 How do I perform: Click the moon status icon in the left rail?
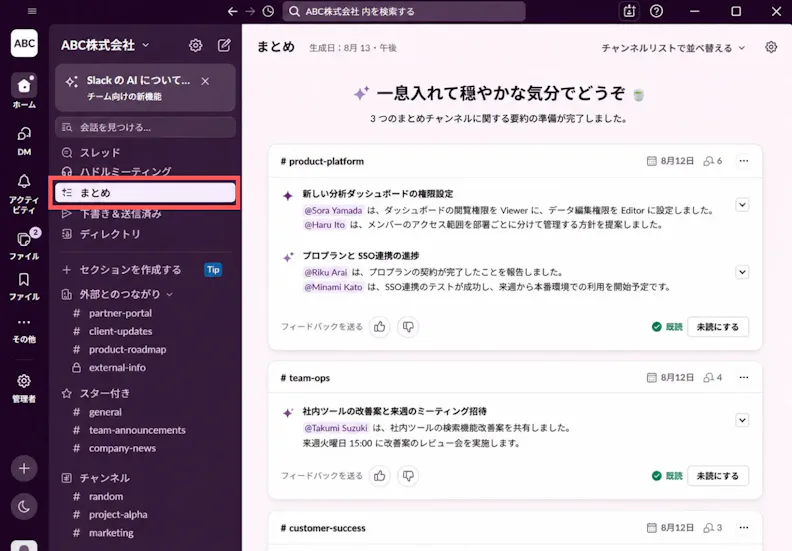pyautogui.click(x=24, y=507)
